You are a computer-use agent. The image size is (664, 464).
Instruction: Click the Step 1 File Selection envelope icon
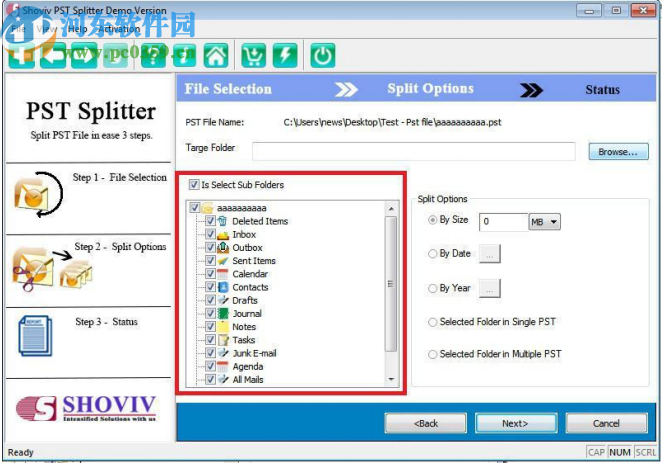tap(38, 195)
